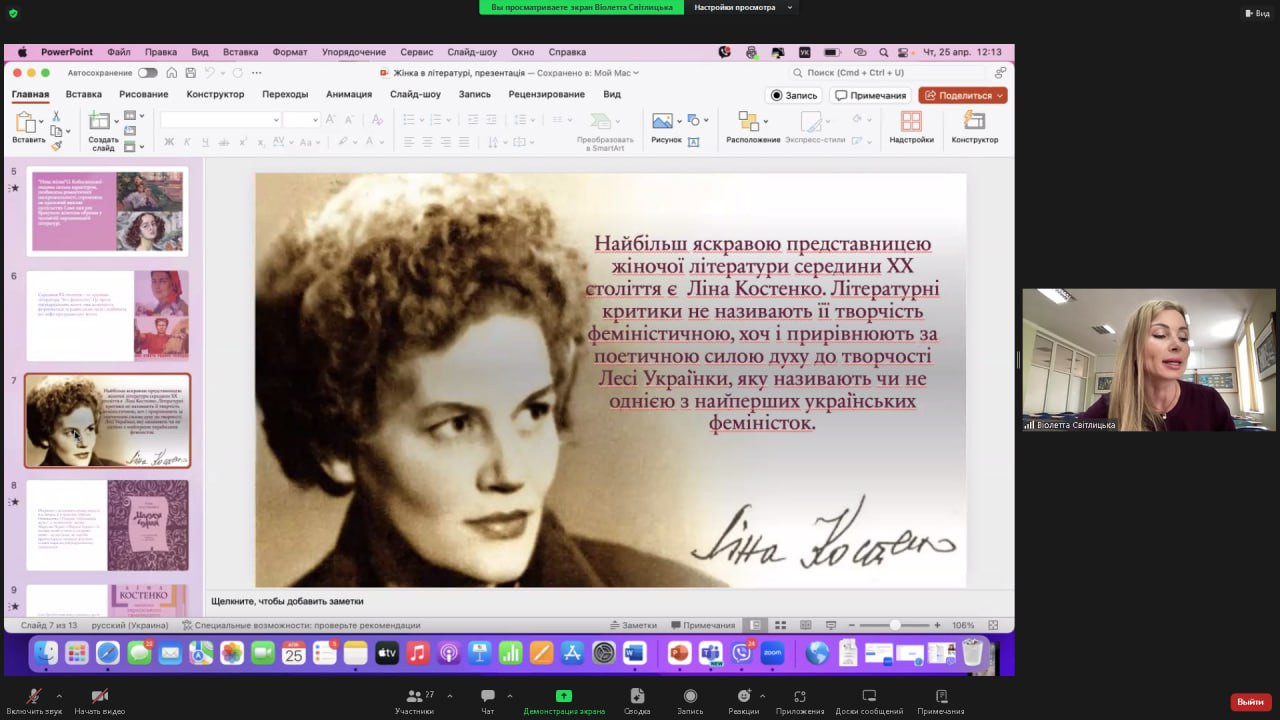1280x720 pixels.
Task: Click the Create Slide (Создать слайд) icon
Action: click(x=100, y=121)
